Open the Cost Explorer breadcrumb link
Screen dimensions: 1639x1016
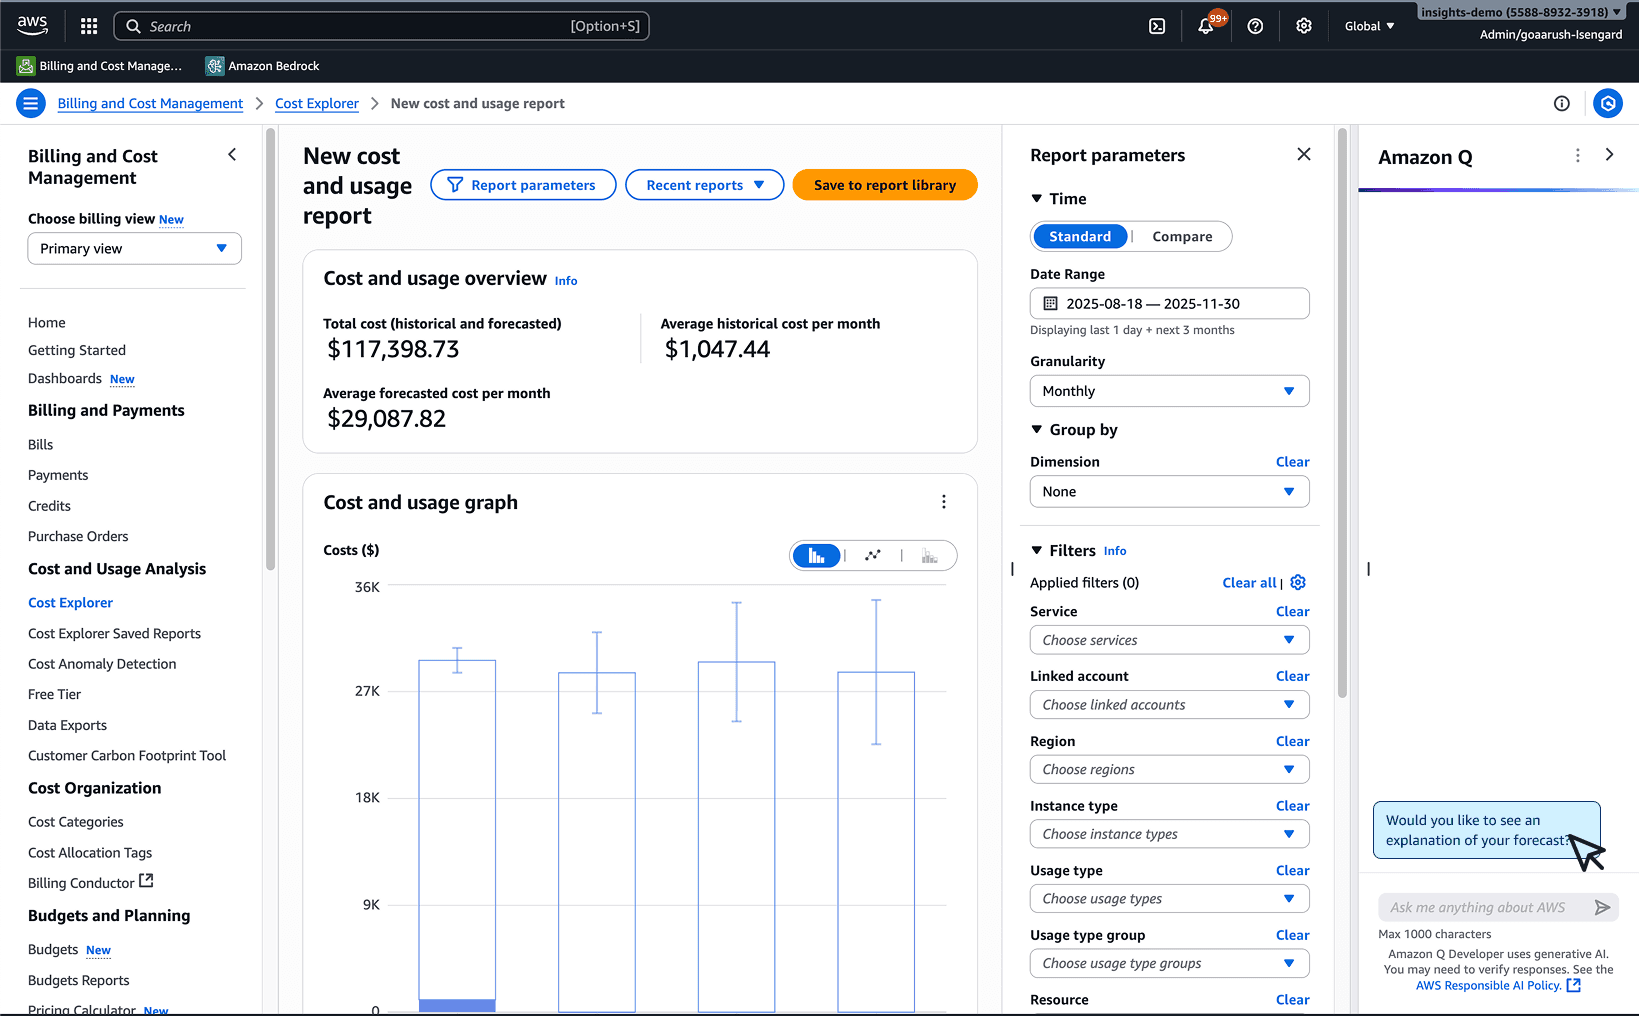[x=317, y=104]
